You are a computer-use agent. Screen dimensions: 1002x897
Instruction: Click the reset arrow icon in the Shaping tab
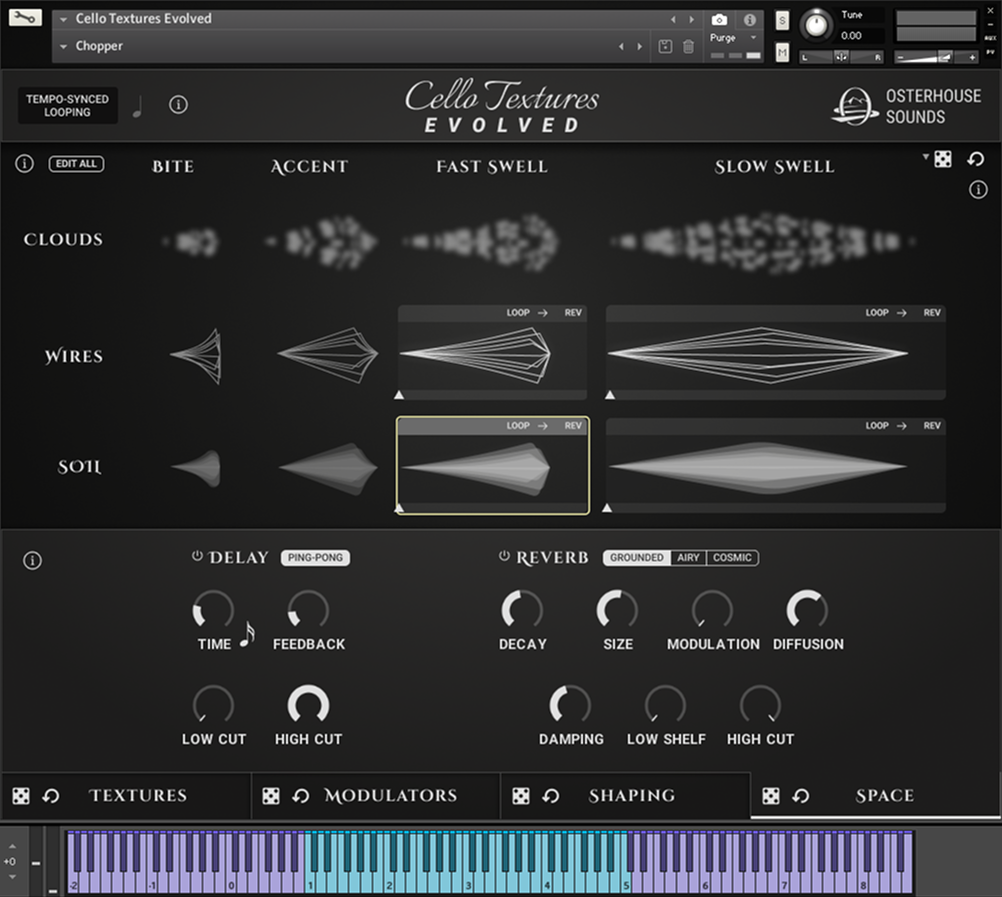pyautogui.click(x=551, y=796)
